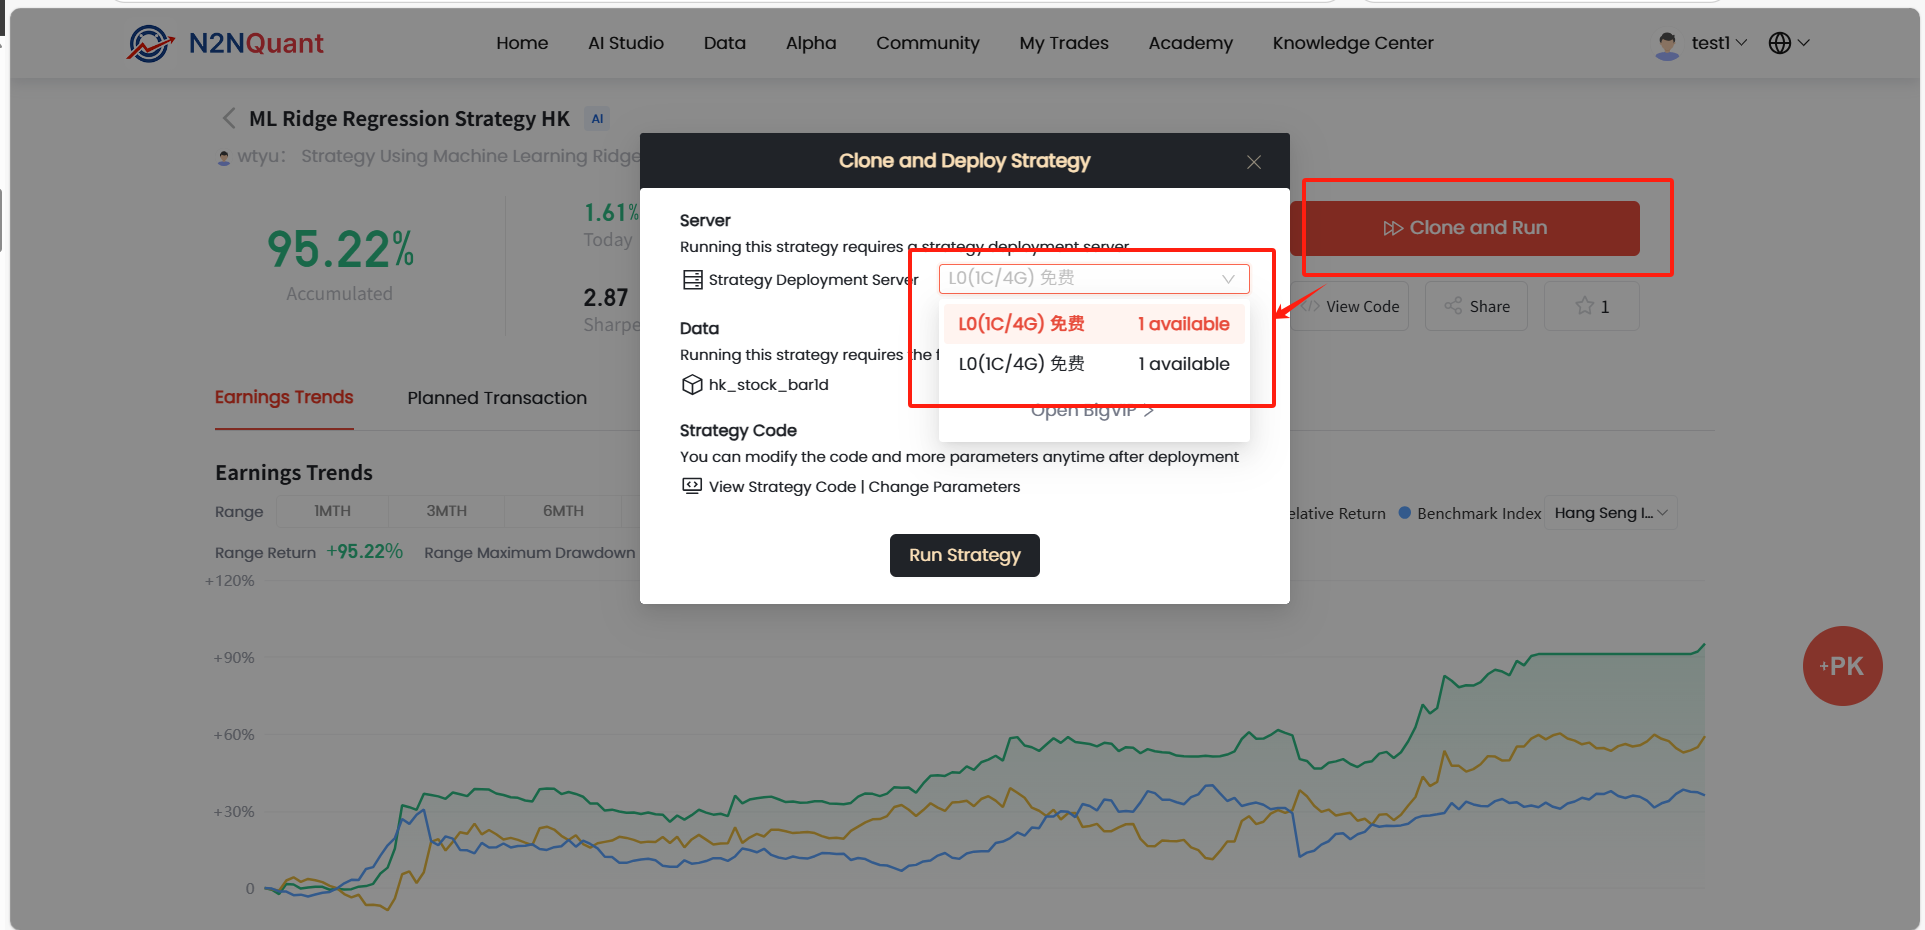Select the highlighted L0(1C/4G) server option

(x=1094, y=324)
